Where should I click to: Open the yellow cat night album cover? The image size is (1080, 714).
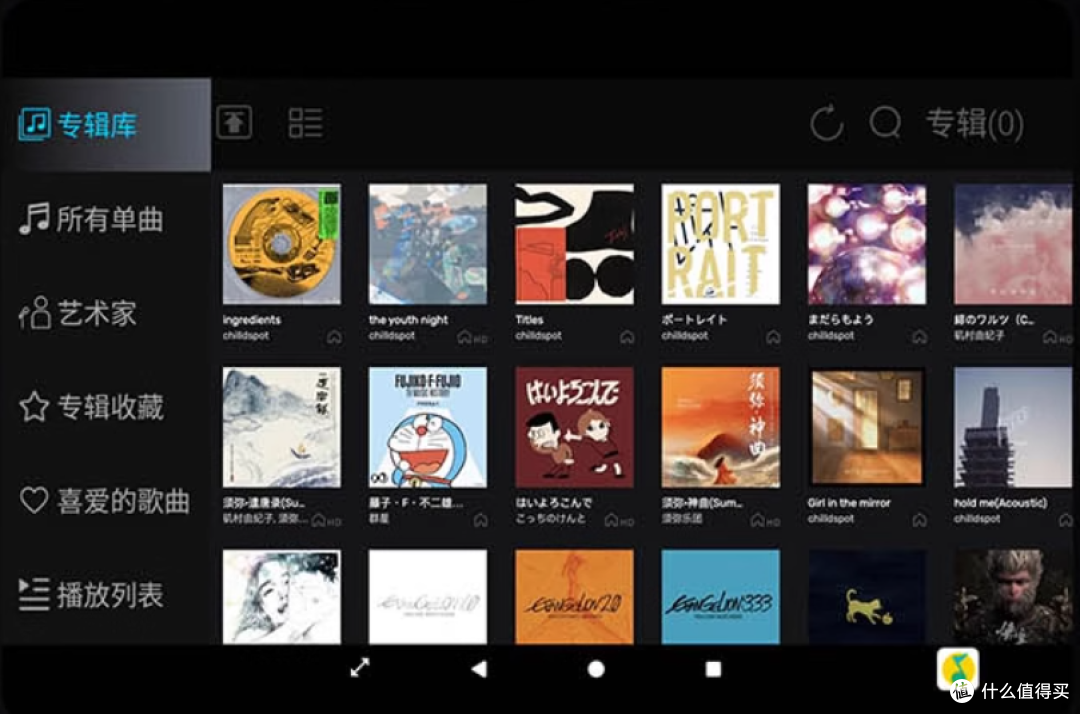[x=867, y=596]
